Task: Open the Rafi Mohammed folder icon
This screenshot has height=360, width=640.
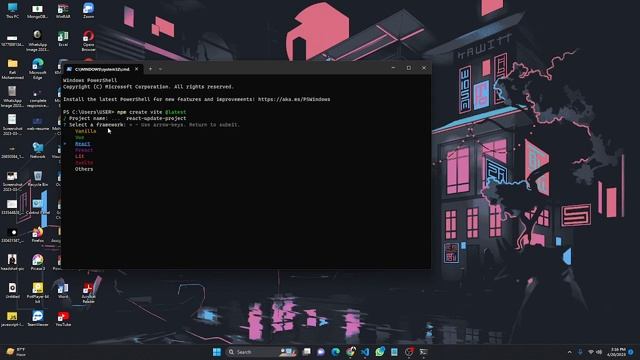Action: click(12, 68)
